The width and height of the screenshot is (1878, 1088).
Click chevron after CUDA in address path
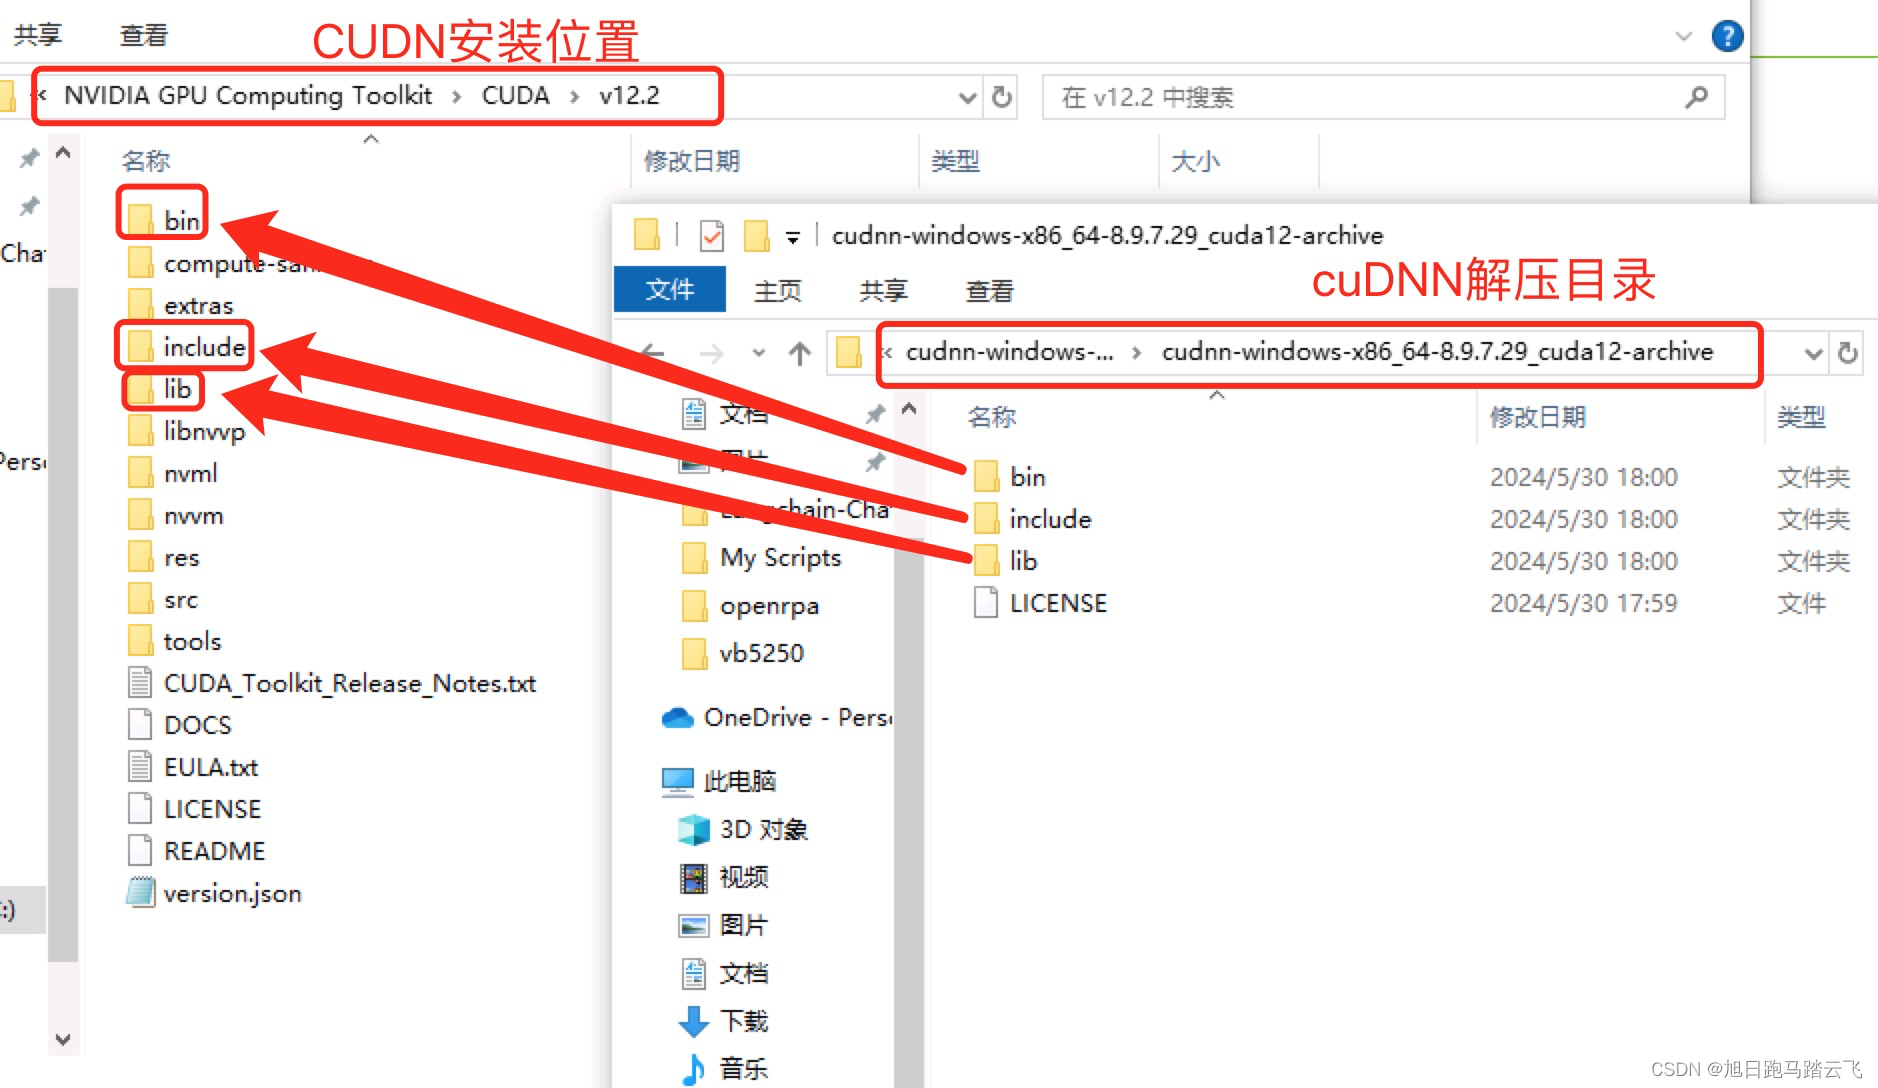tap(575, 96)
